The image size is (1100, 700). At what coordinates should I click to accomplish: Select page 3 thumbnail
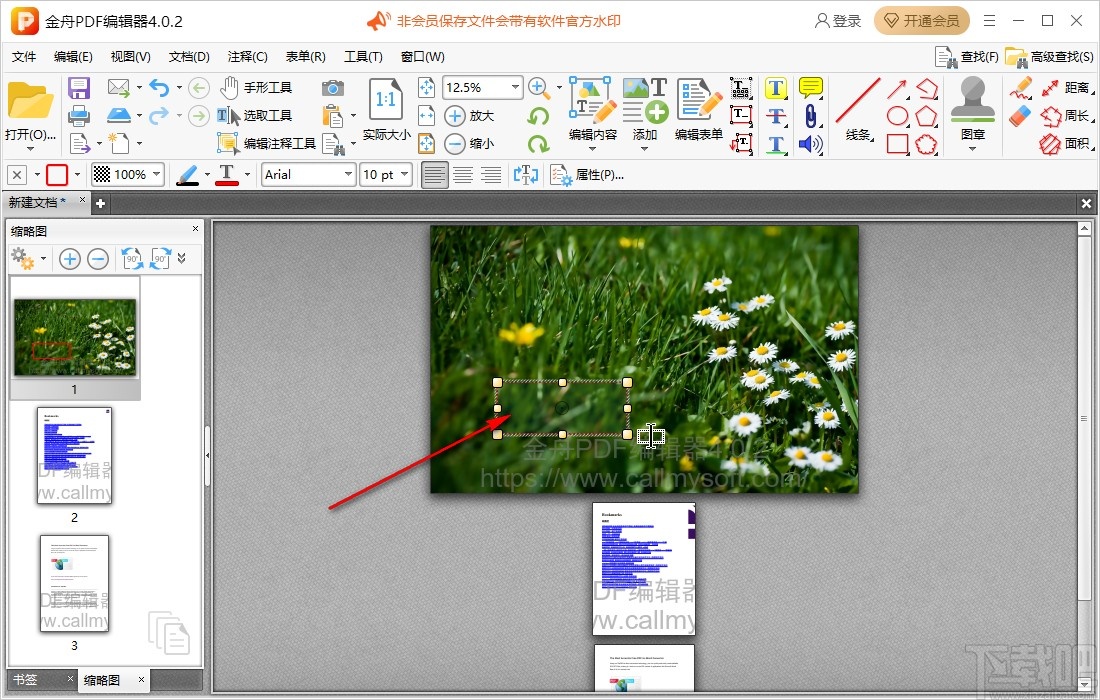coord(74,584)
